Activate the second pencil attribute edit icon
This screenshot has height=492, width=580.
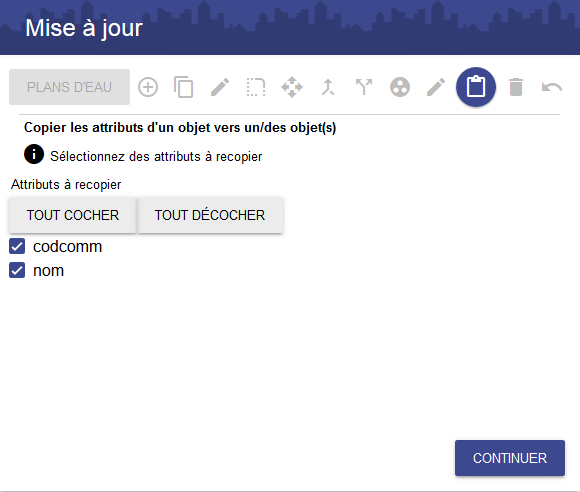click(436, 87)
